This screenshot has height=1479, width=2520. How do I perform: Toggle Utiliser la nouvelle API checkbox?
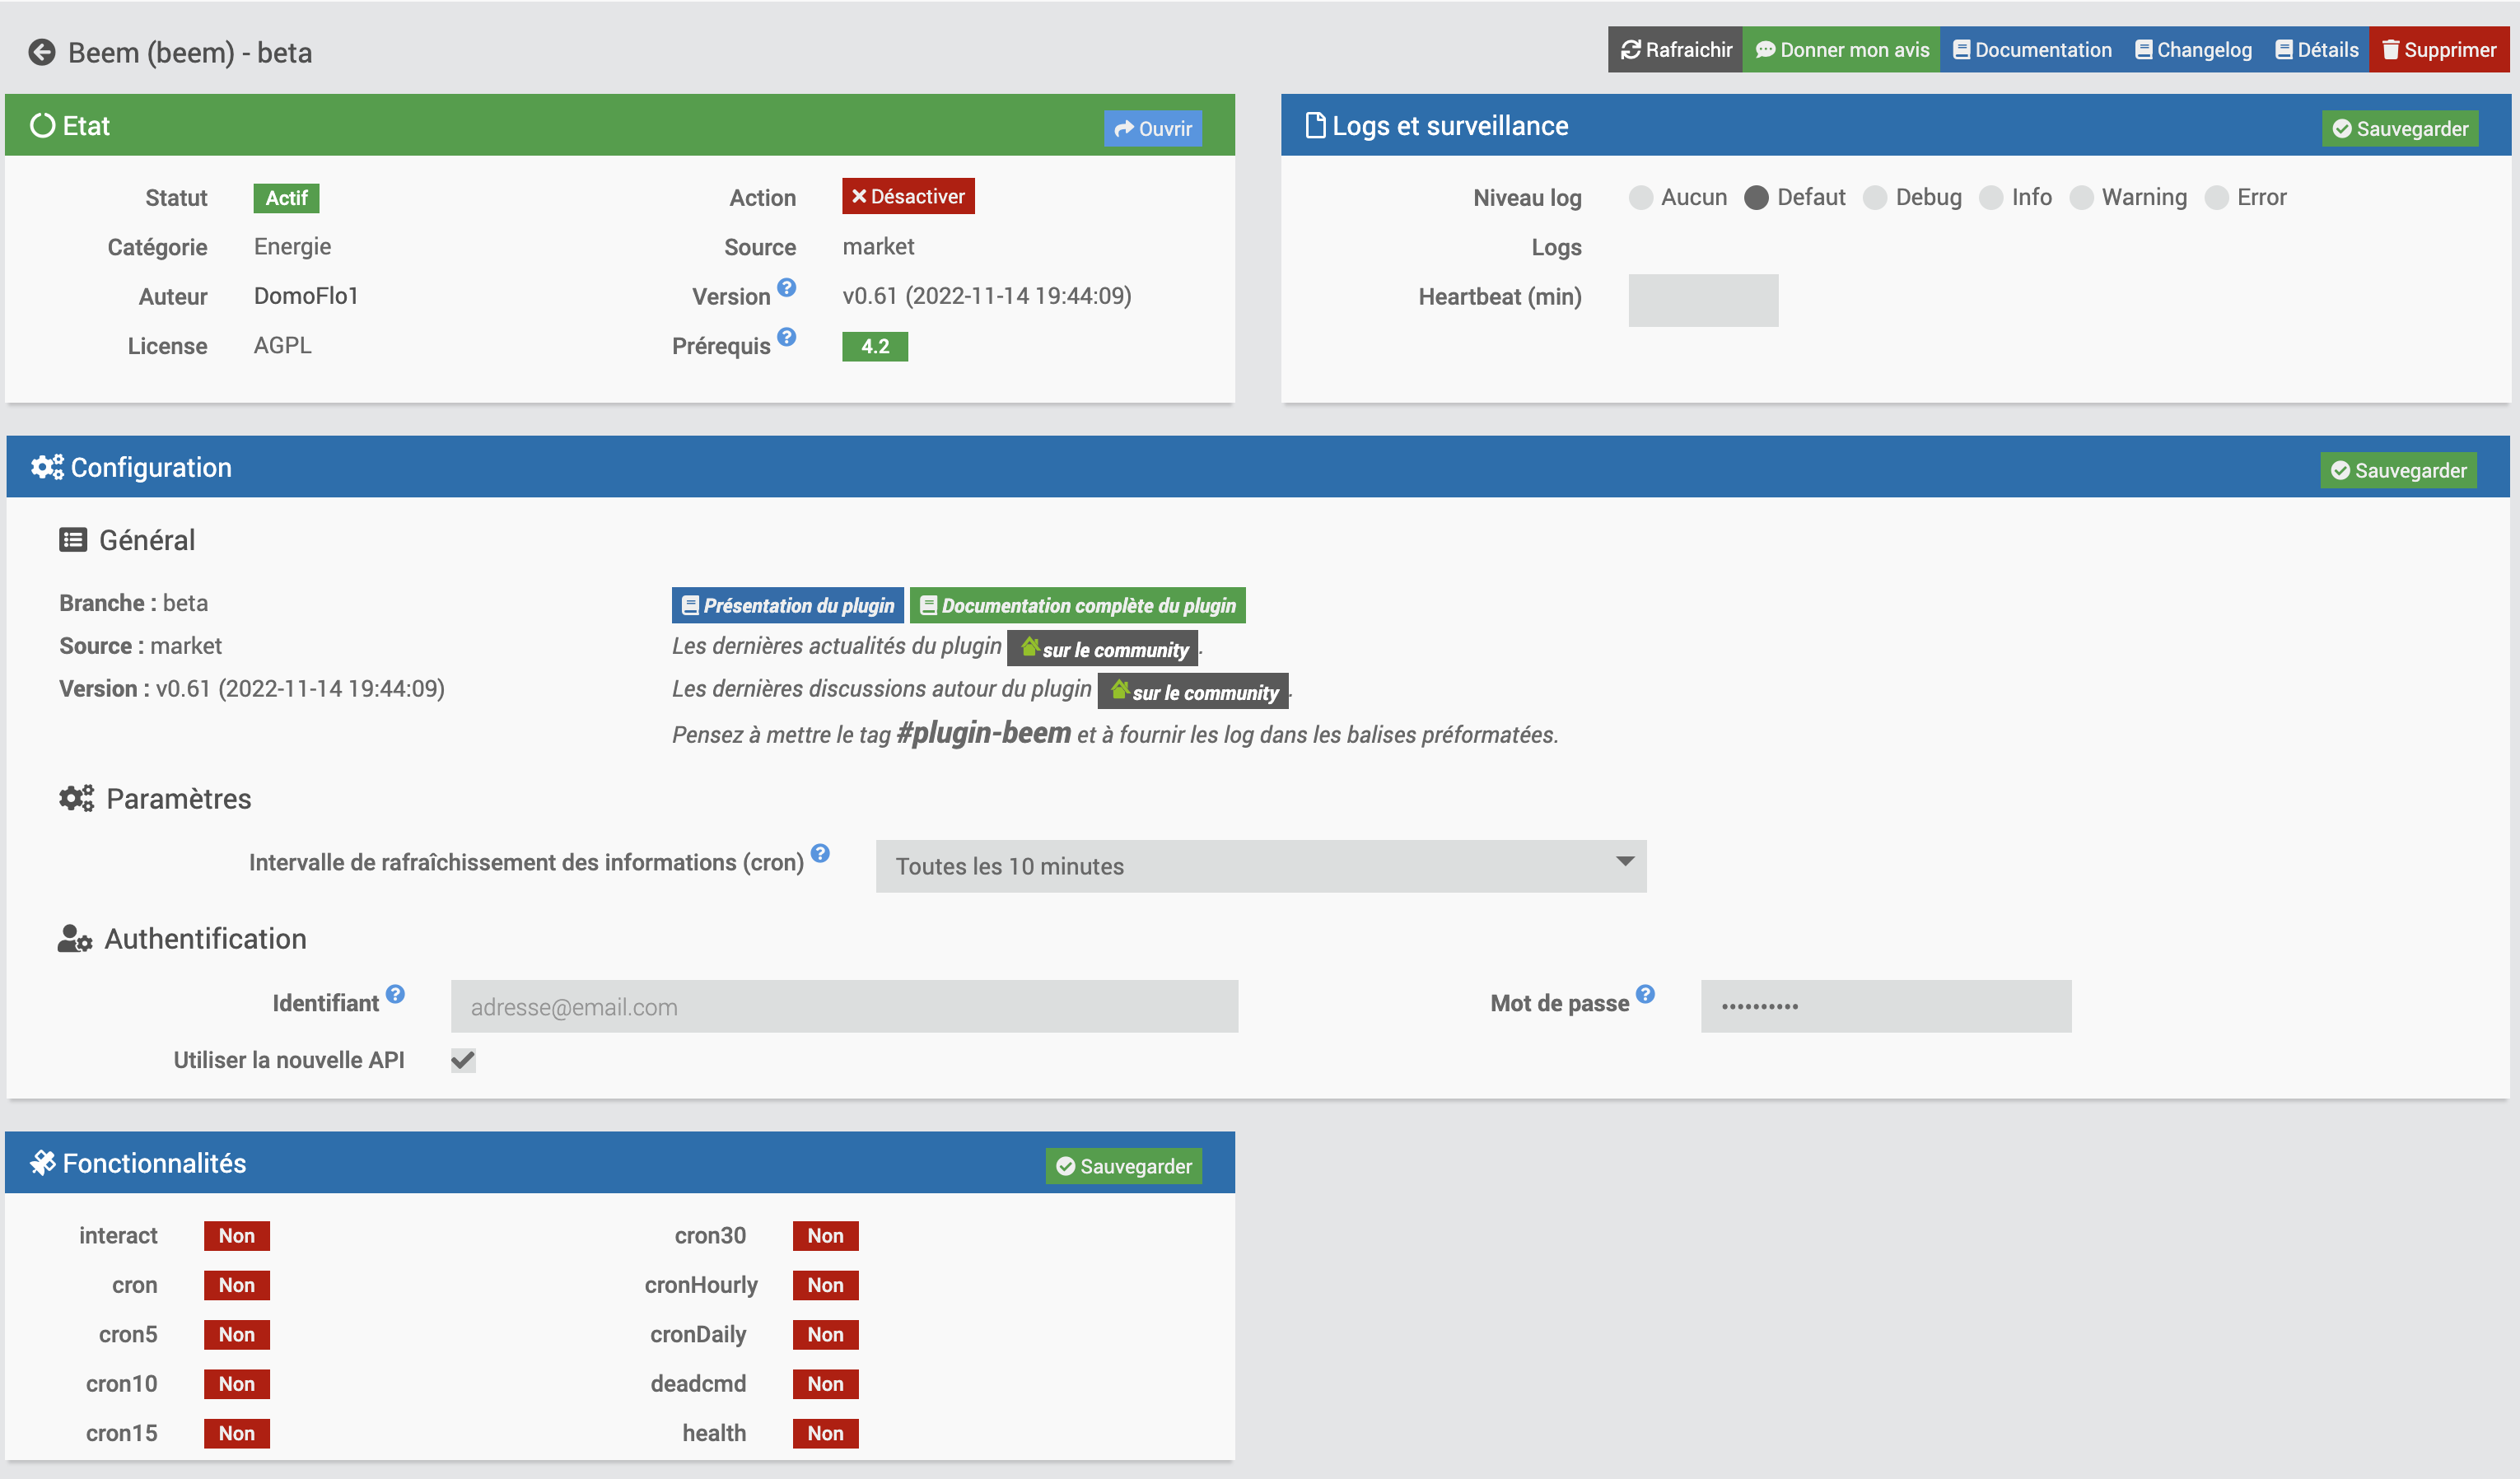pyautogui.click(x=463, y=1060)
